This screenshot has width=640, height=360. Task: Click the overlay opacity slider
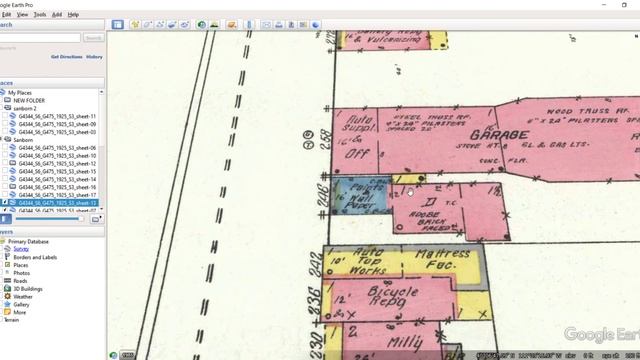tap(49, 219)
